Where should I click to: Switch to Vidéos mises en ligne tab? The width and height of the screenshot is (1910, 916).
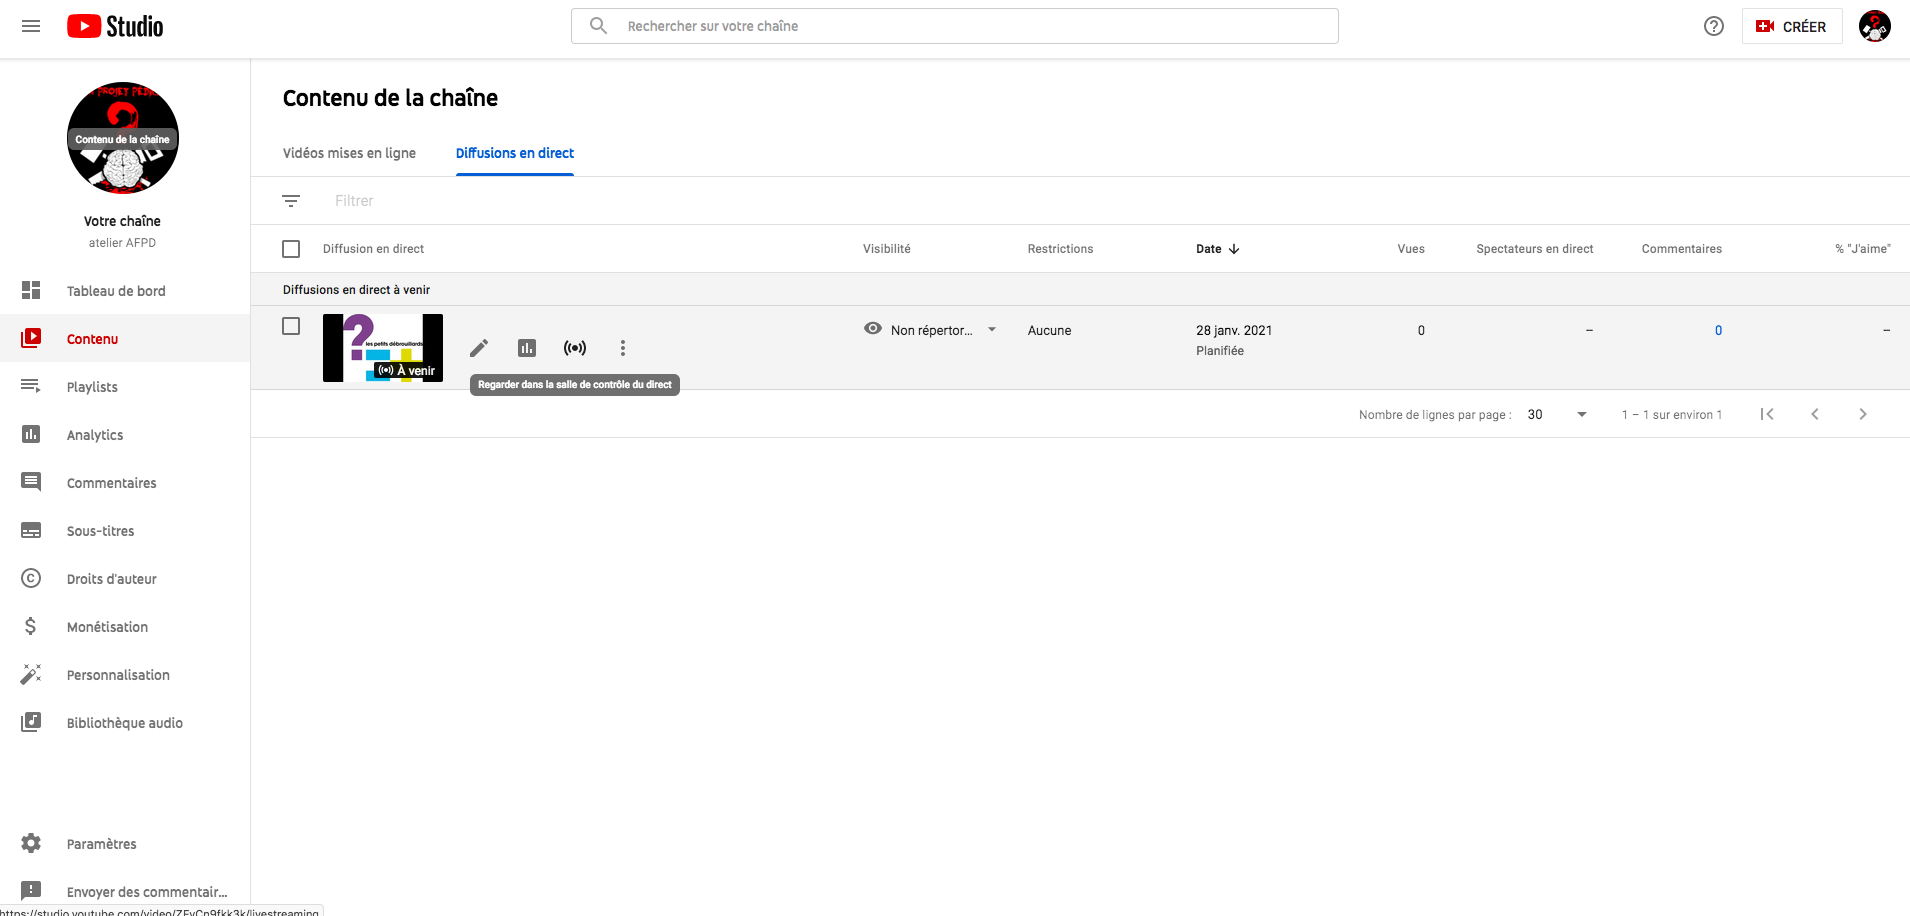click(x=349, y=153)
